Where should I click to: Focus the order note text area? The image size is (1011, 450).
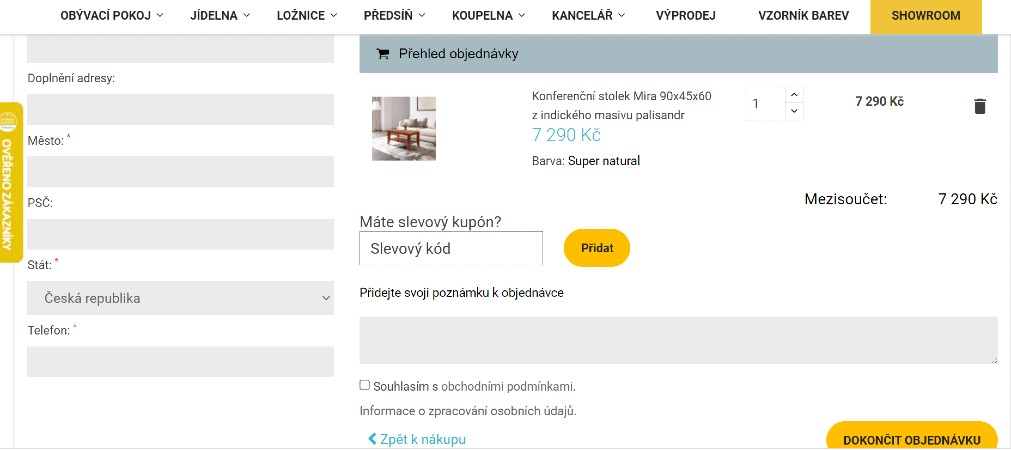pyautogui.click(x=678, y=340)
